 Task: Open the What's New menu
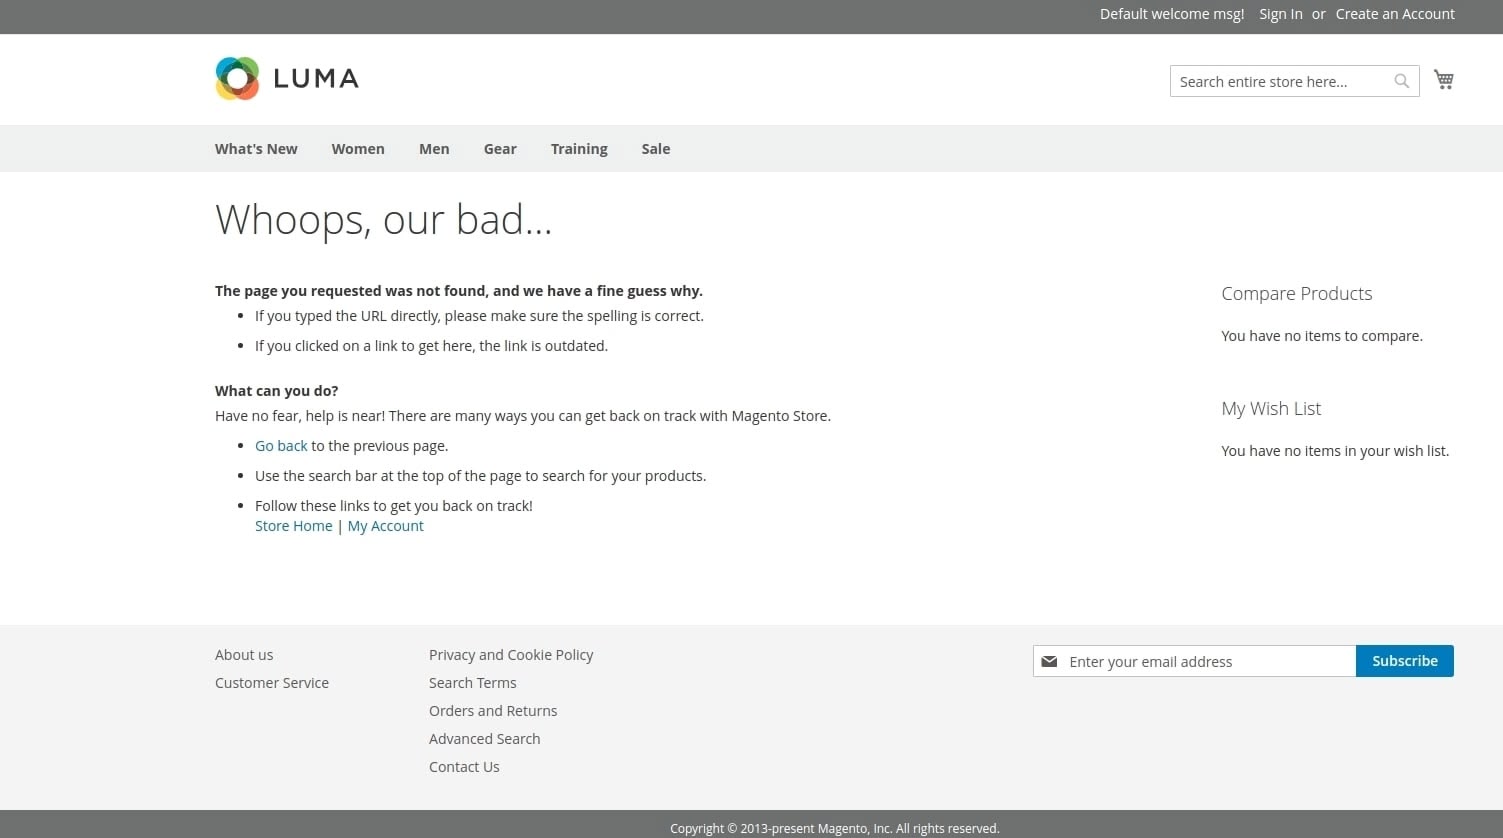tap(256, 149)
